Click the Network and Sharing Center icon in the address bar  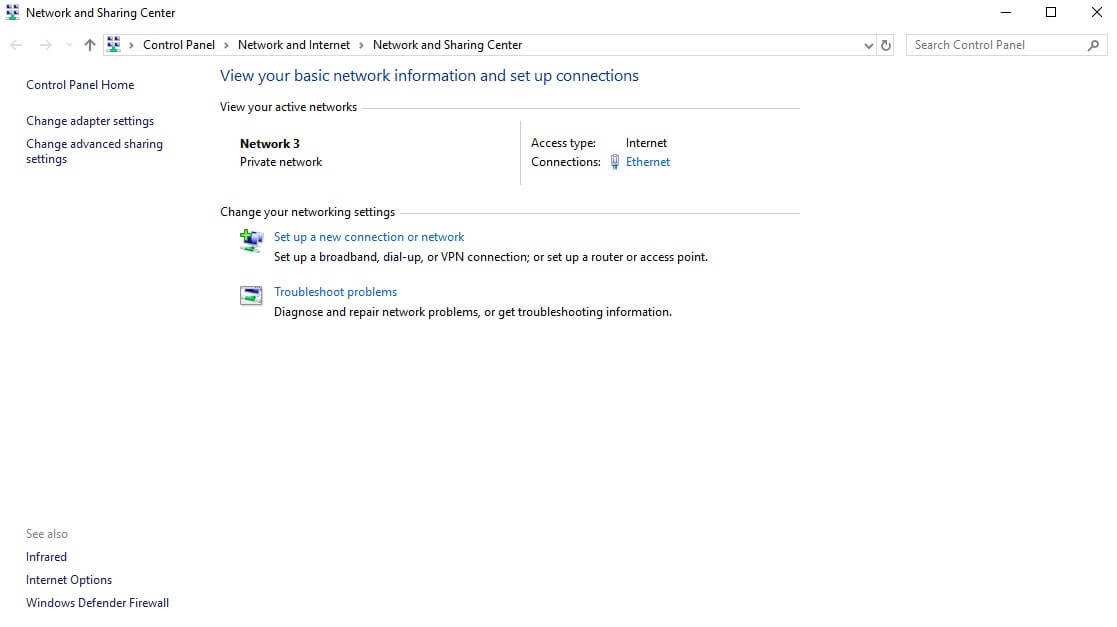113,44
